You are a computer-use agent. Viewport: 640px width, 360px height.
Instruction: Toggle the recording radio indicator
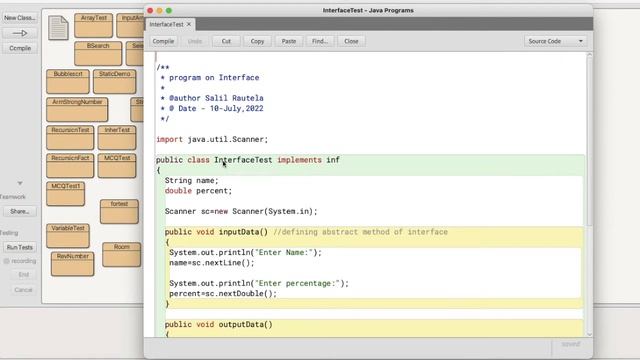tap(6, 261)
